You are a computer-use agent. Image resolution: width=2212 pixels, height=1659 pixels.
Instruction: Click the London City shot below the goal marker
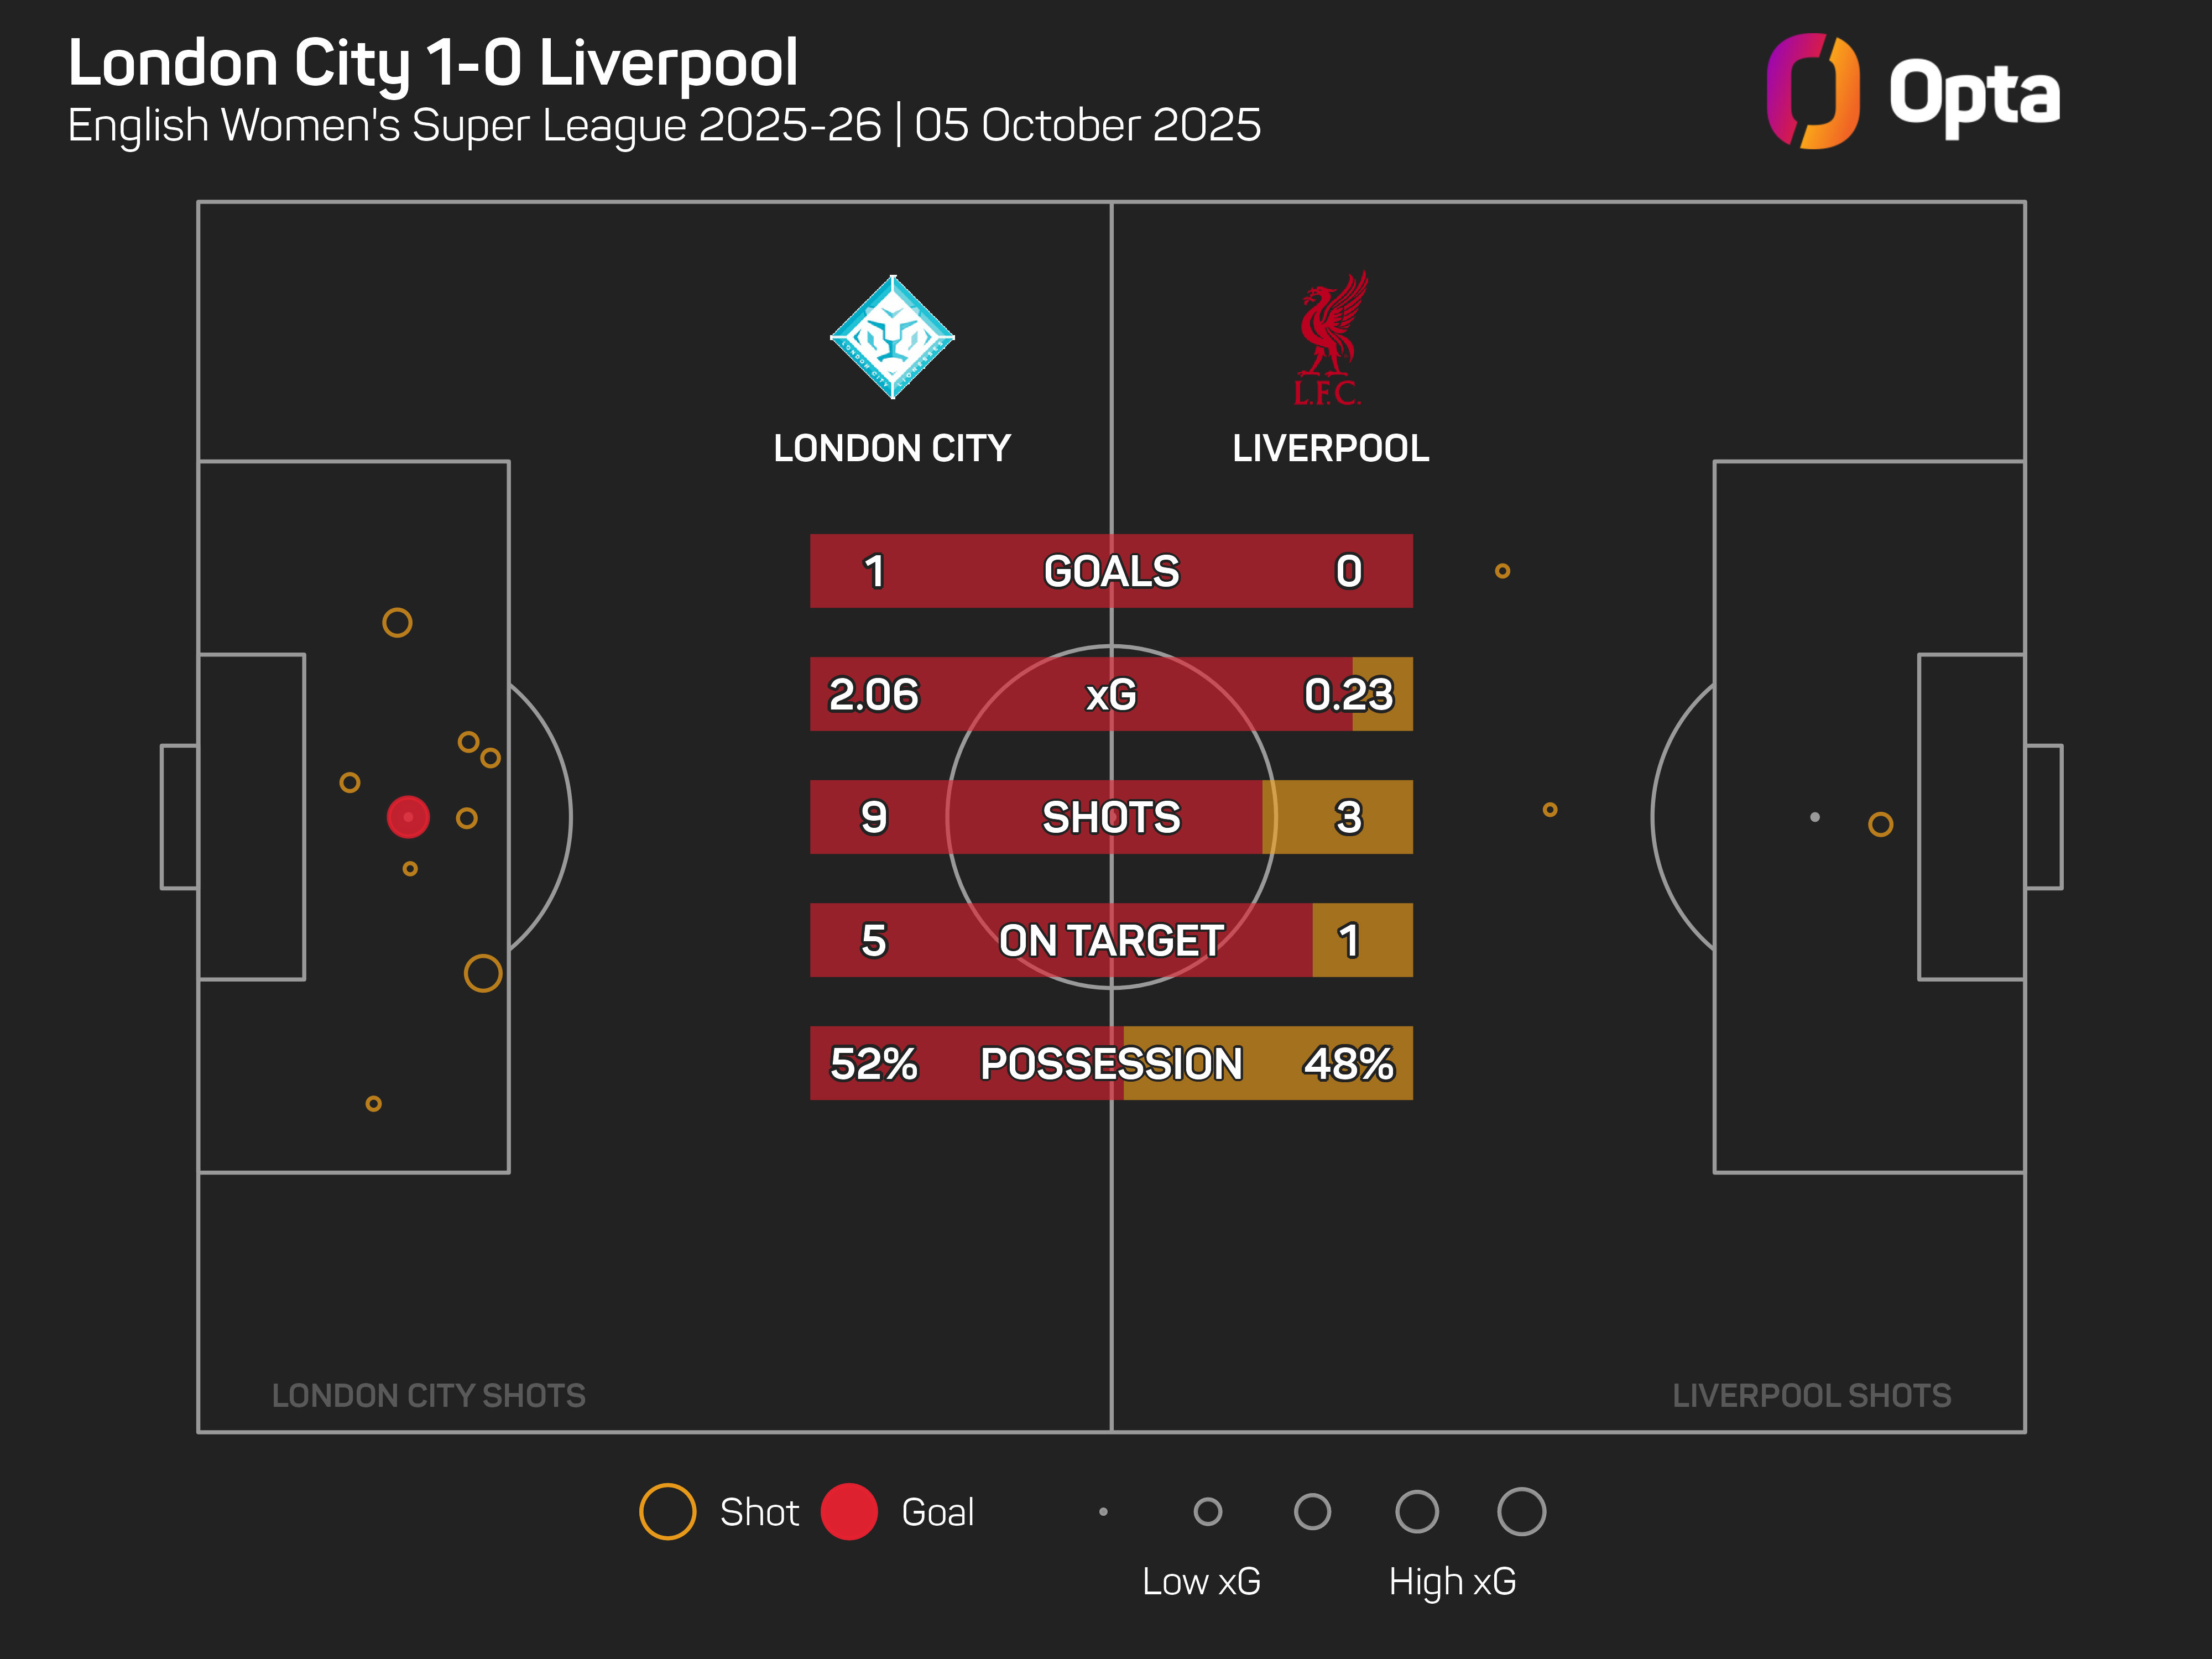(x=410, y=869)
